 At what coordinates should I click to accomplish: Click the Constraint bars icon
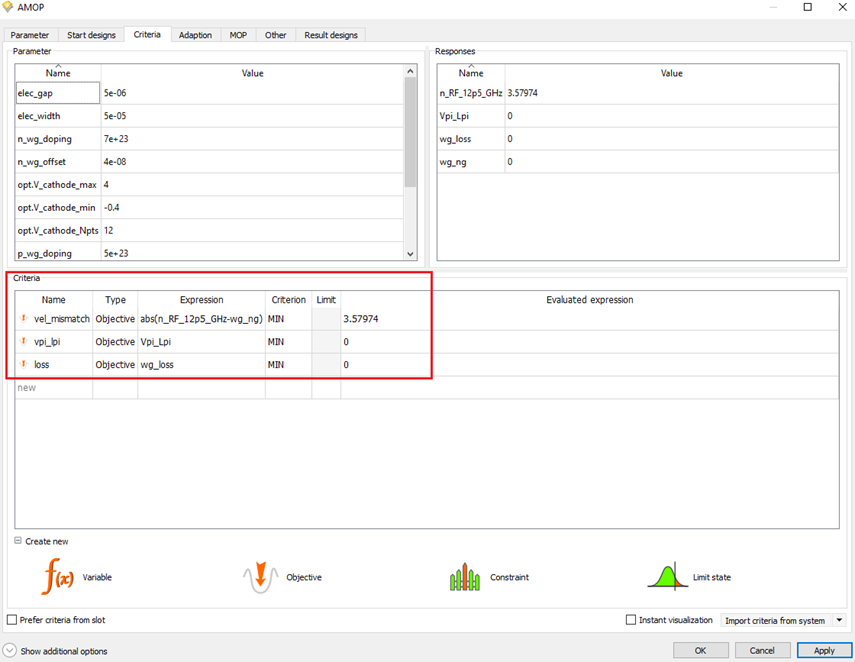click(x=466, y=577)
